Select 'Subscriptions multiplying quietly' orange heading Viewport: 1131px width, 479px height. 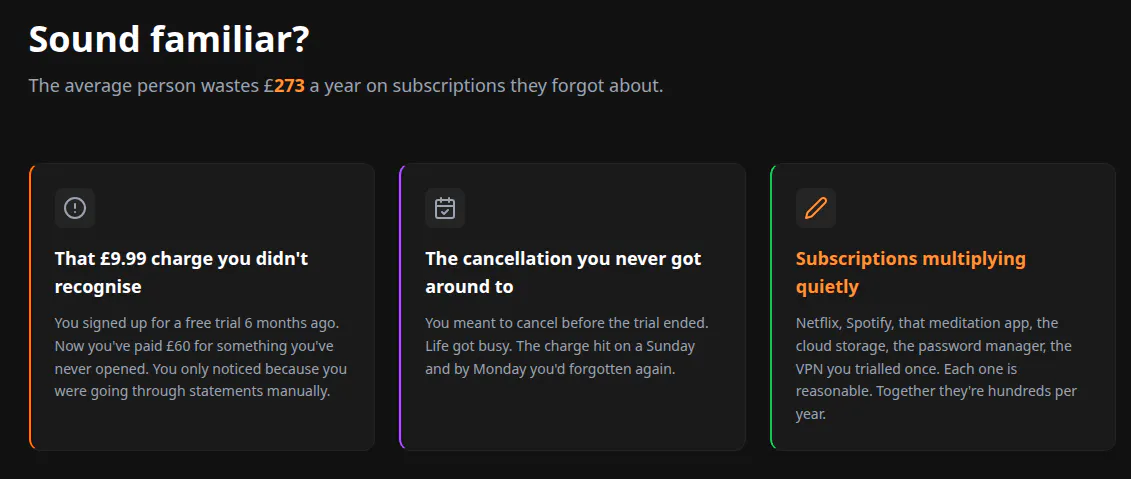[910, 273]
